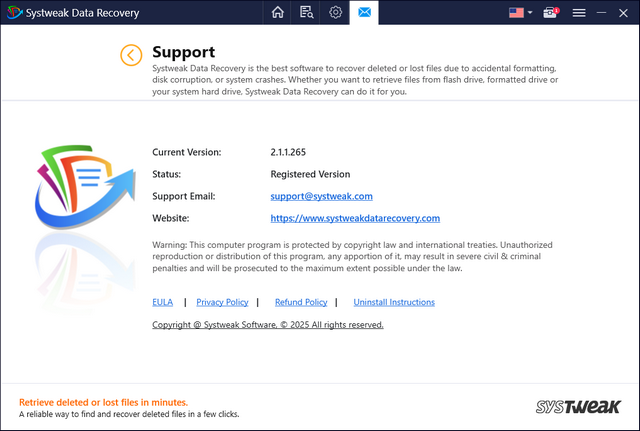Click the support@systweak.com email link

click(321, 196)
